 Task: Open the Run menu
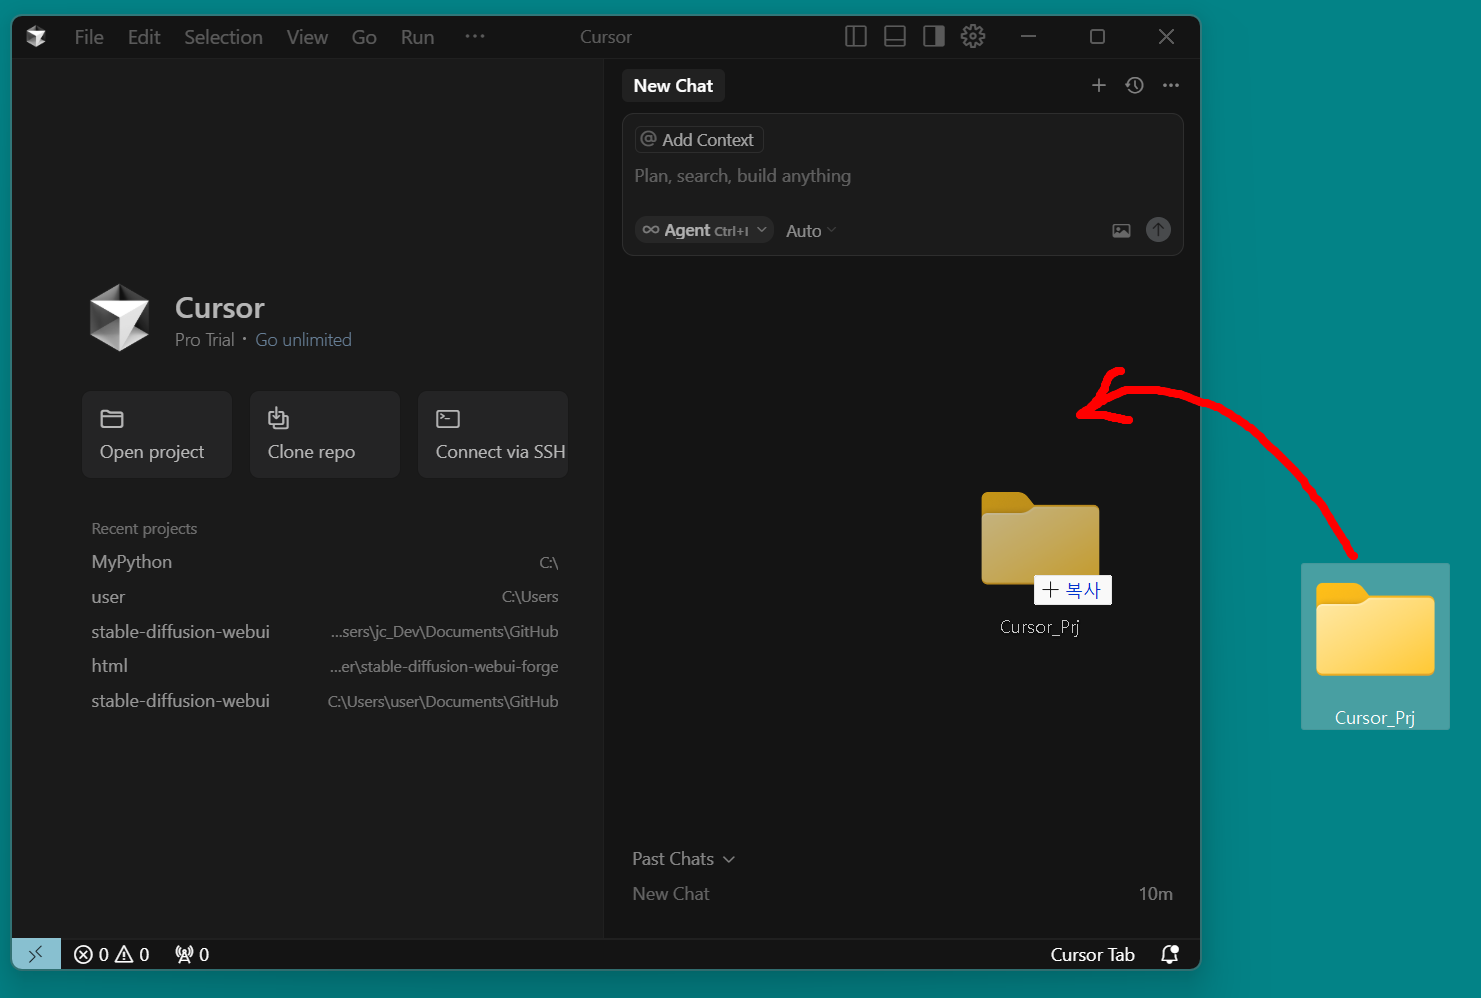click(x=417, y=37)
